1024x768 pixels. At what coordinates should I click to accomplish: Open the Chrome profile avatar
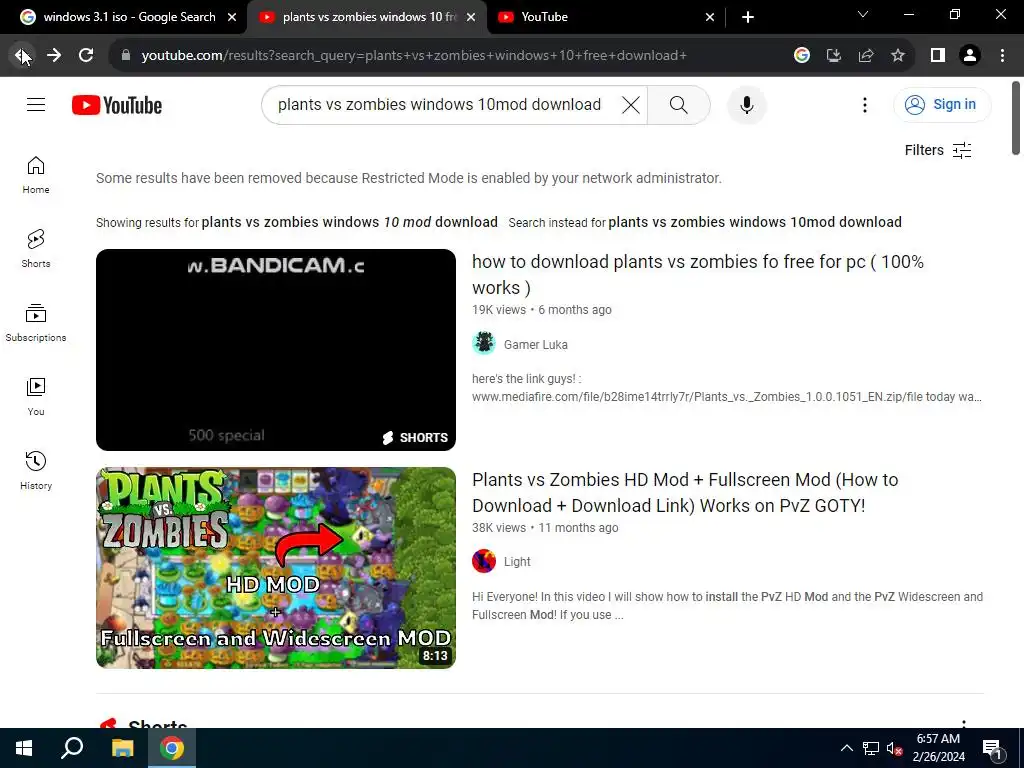point(970,56)
